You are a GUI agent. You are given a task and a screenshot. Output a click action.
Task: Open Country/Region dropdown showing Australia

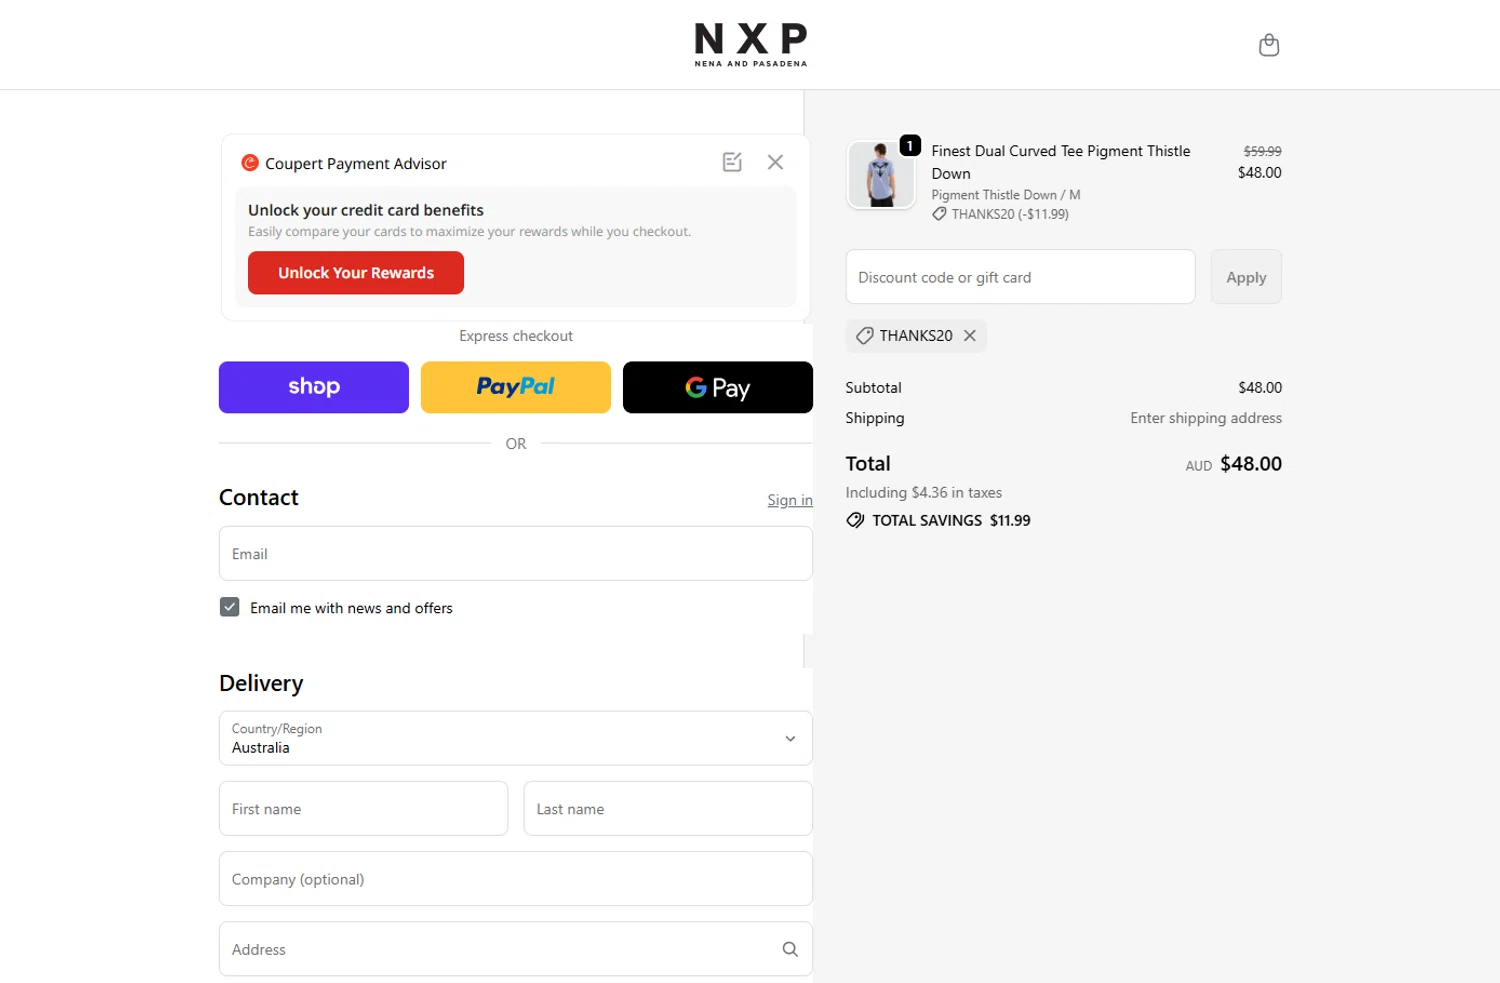pos(516,738)
